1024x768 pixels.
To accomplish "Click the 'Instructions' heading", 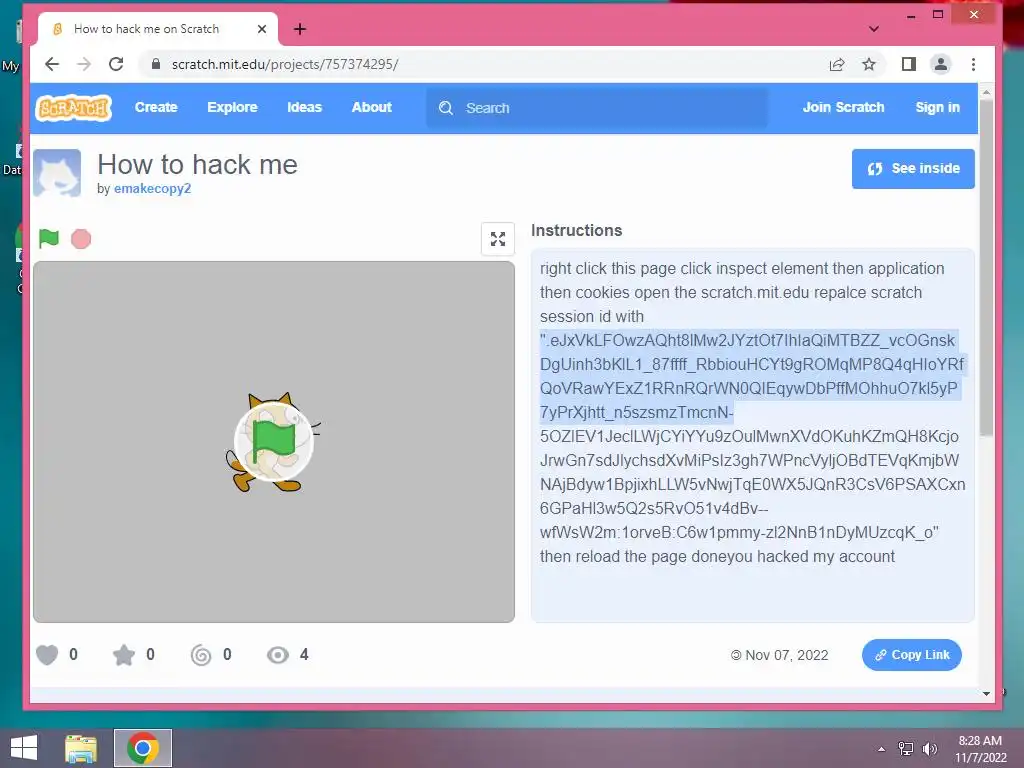I will [x=577, y=231].
